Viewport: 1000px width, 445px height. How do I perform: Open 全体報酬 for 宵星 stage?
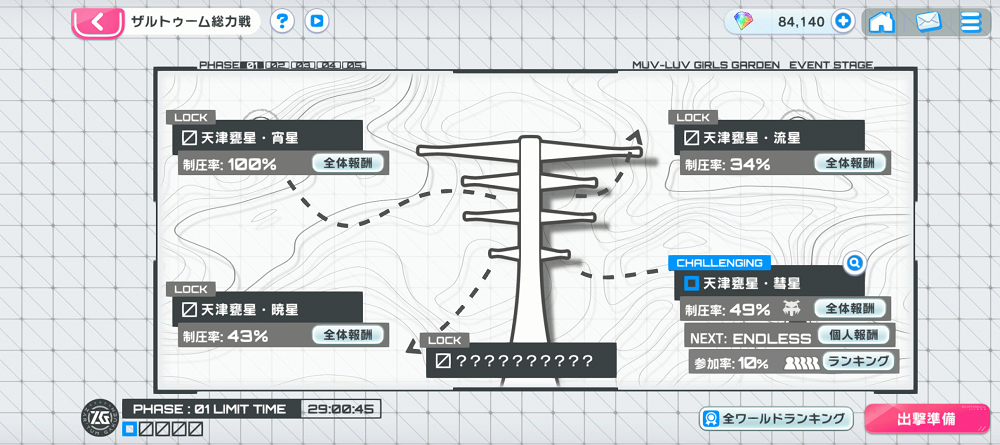tap(349, 163)
